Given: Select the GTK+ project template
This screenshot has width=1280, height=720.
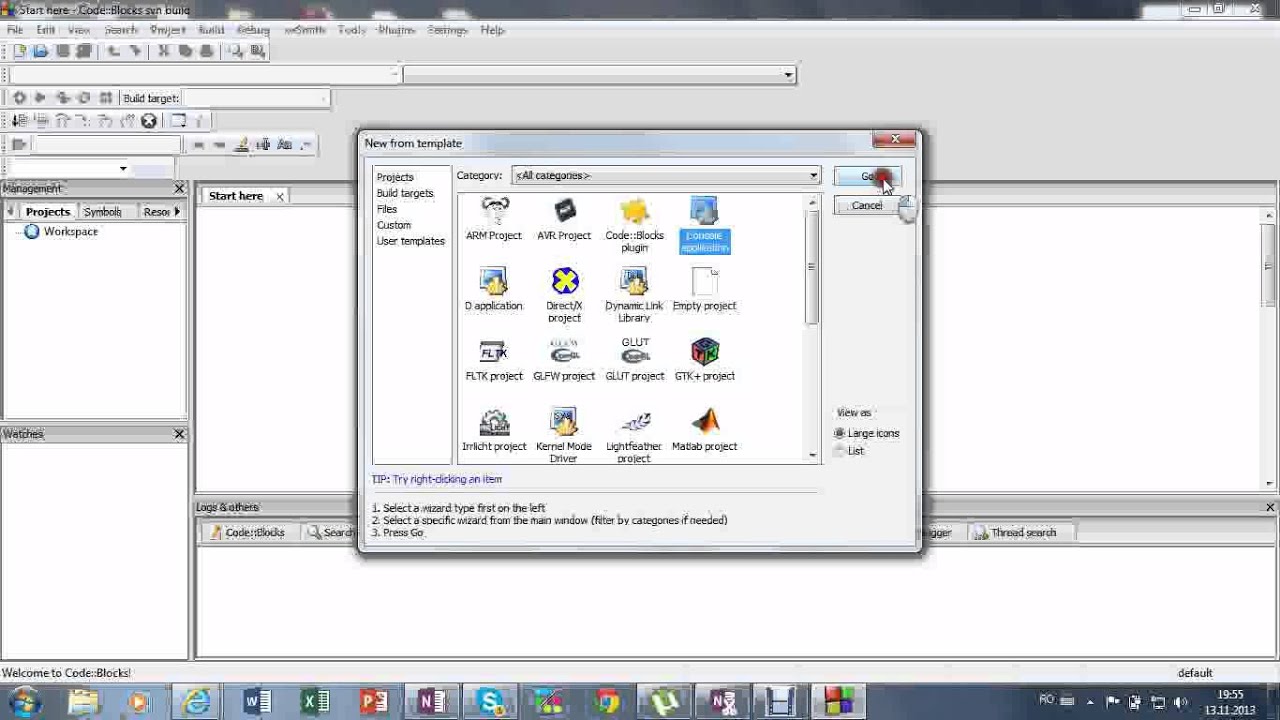Looking at the screenshot, I should point(705,360).
